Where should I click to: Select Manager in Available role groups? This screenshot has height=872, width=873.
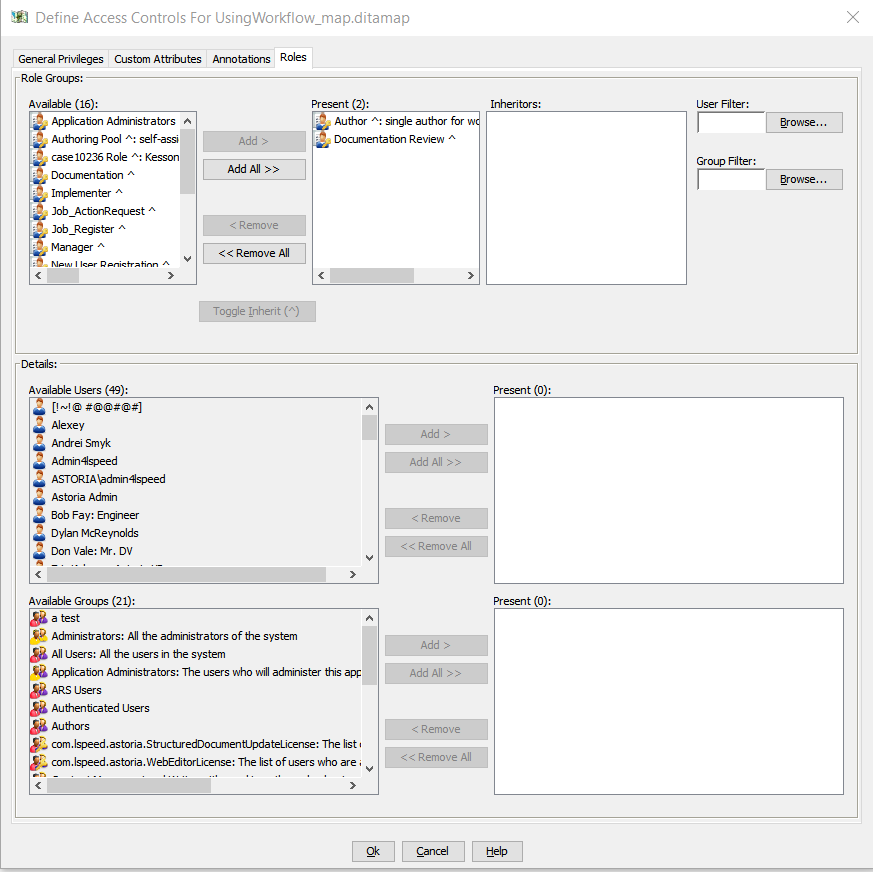click(72, 247)
